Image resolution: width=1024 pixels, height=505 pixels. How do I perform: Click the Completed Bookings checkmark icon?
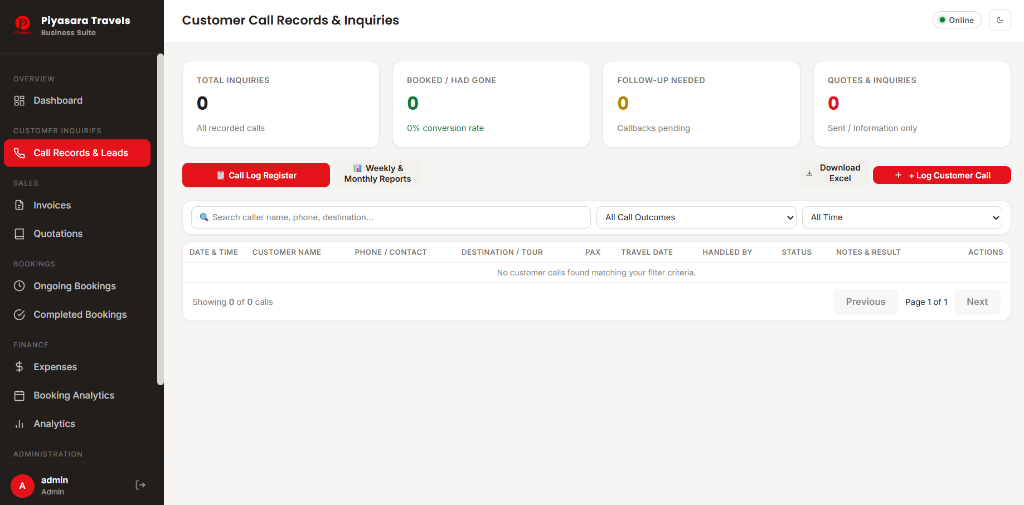pos(20,314)
